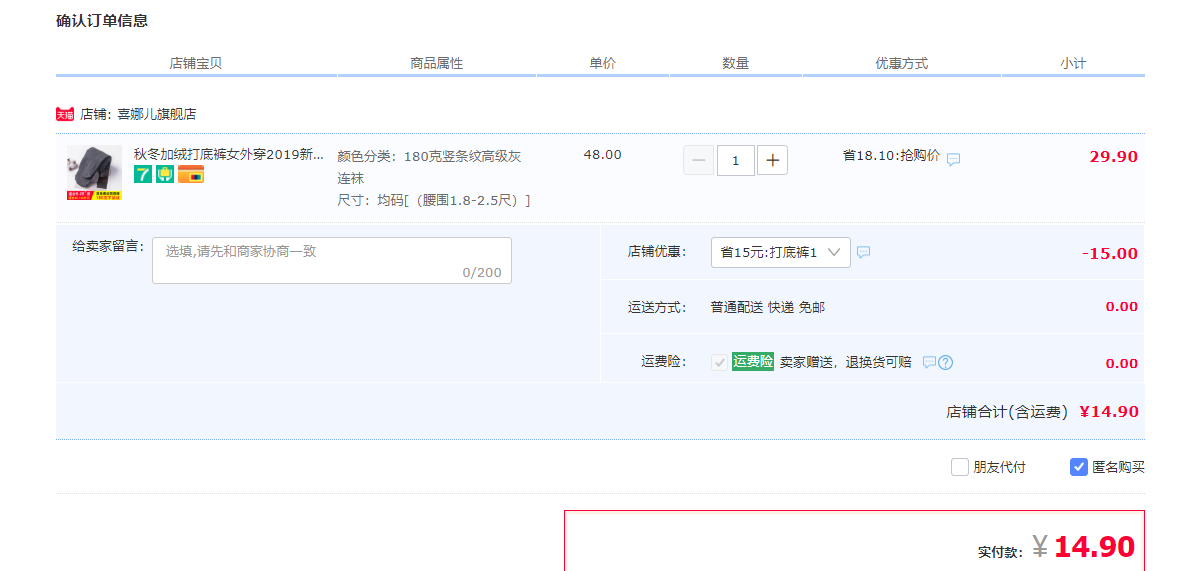1193x571 pixels.
Task: Click the -15.00 shop discount amount
Action: [1110, 254]
